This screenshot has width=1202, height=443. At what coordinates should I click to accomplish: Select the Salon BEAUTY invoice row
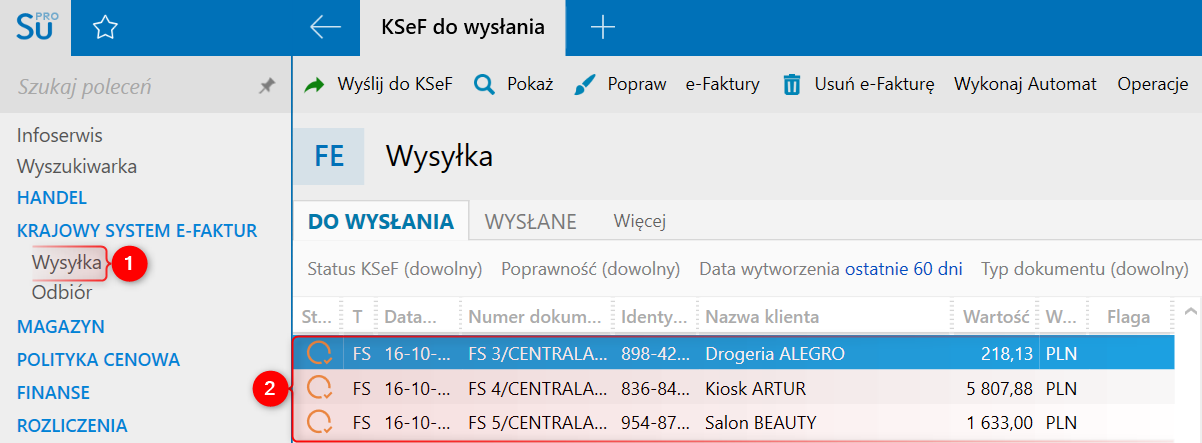pyautogui.click(x=760, y=423)
